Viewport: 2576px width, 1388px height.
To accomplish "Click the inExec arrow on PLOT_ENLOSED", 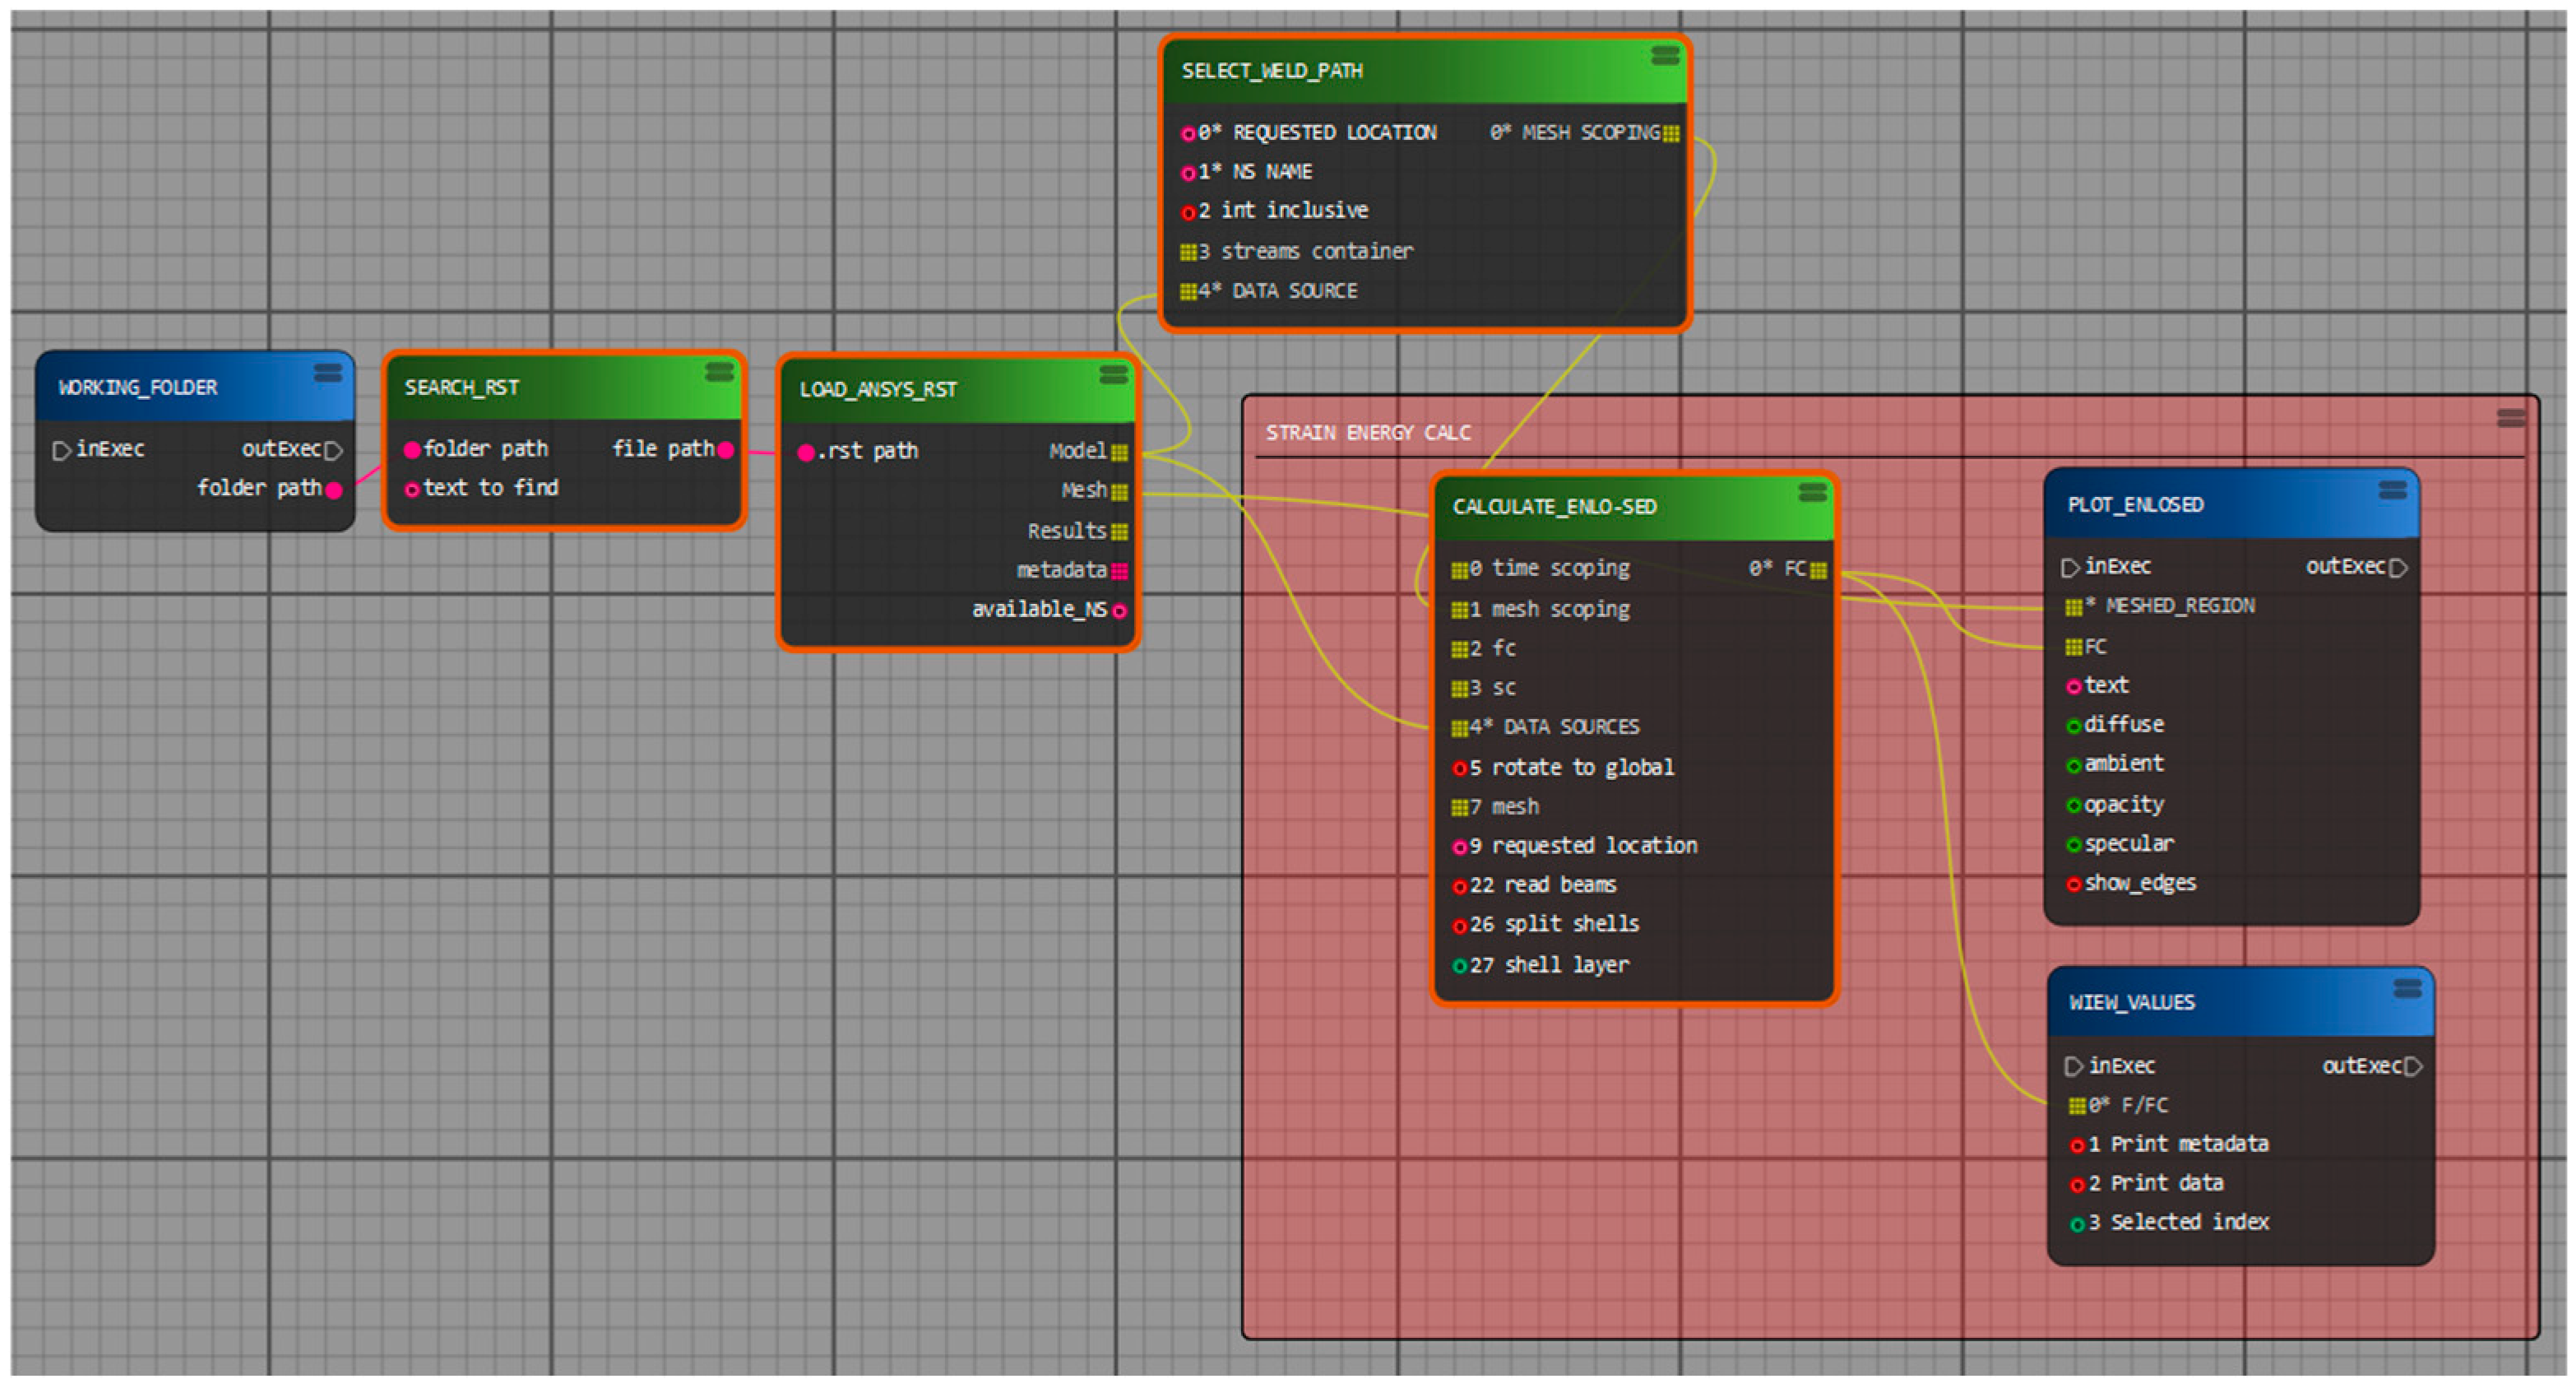I will point(2069,567).
